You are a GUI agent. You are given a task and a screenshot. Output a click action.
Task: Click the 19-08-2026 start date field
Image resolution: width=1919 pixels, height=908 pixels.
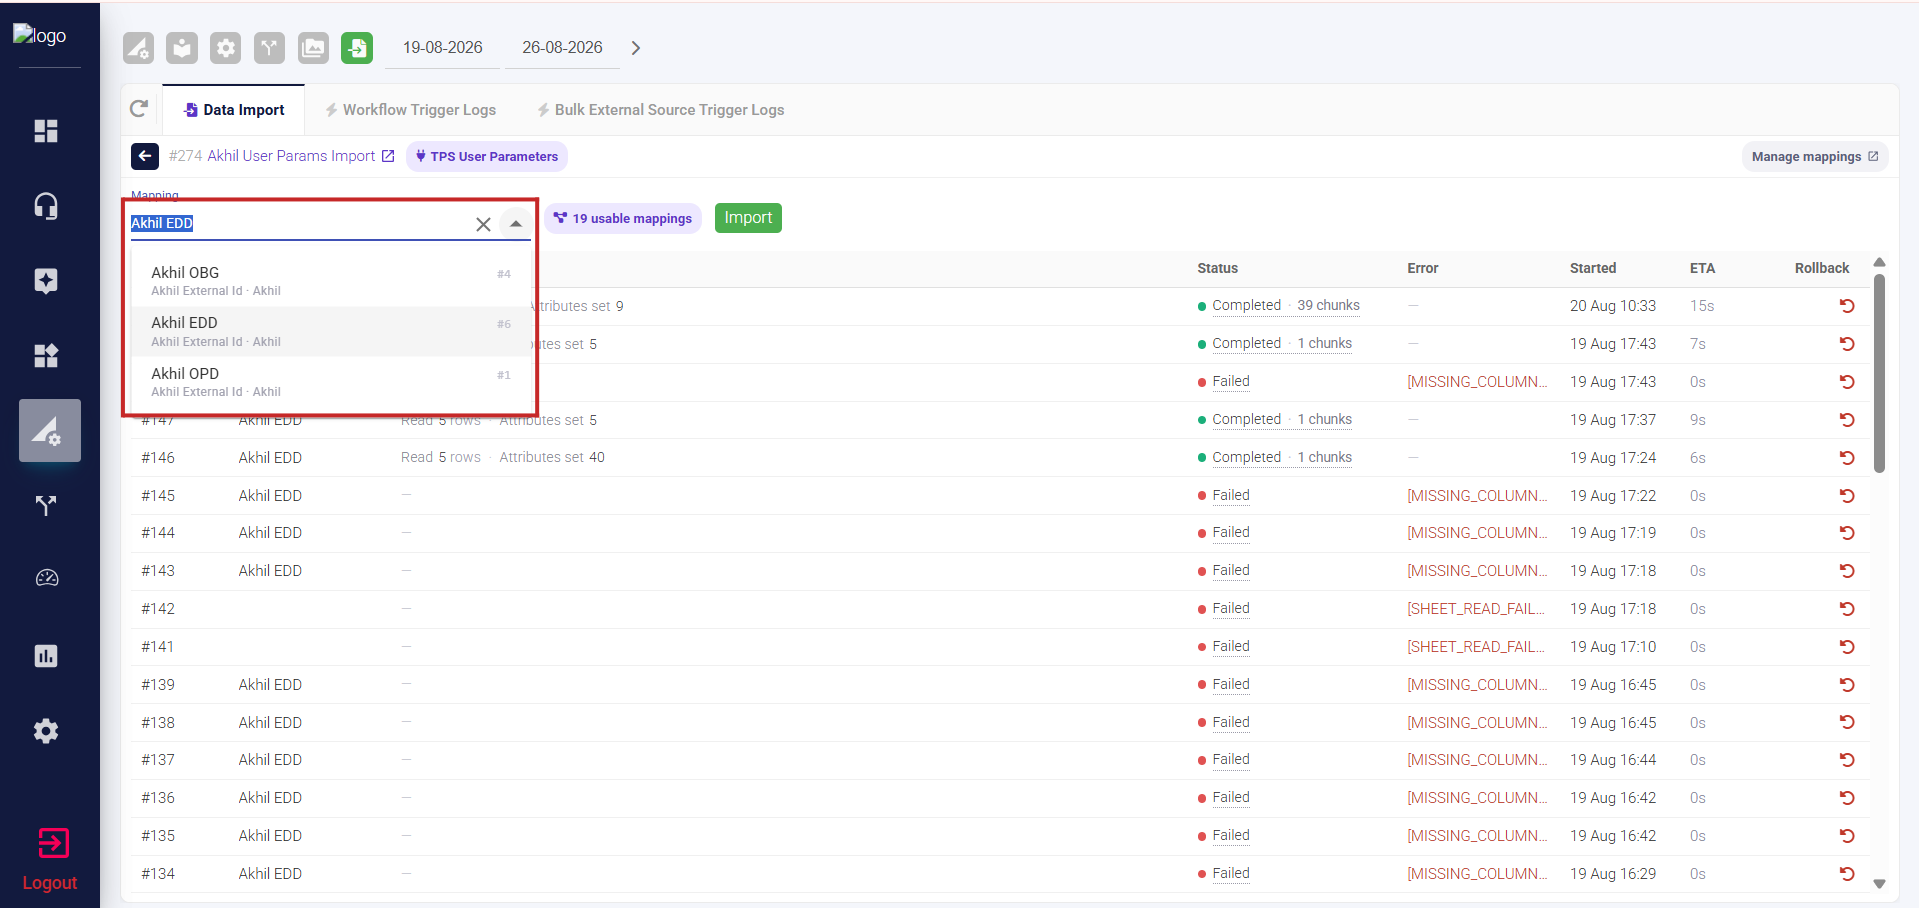(x=442, y=48)
